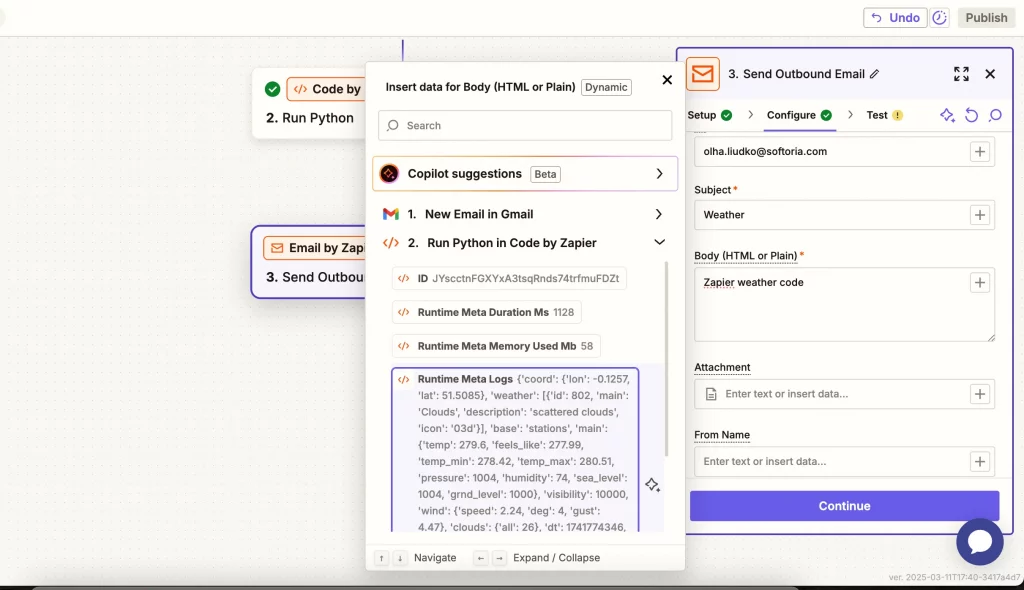Click the Code by Zapier badge on canvas

(326, 89)
